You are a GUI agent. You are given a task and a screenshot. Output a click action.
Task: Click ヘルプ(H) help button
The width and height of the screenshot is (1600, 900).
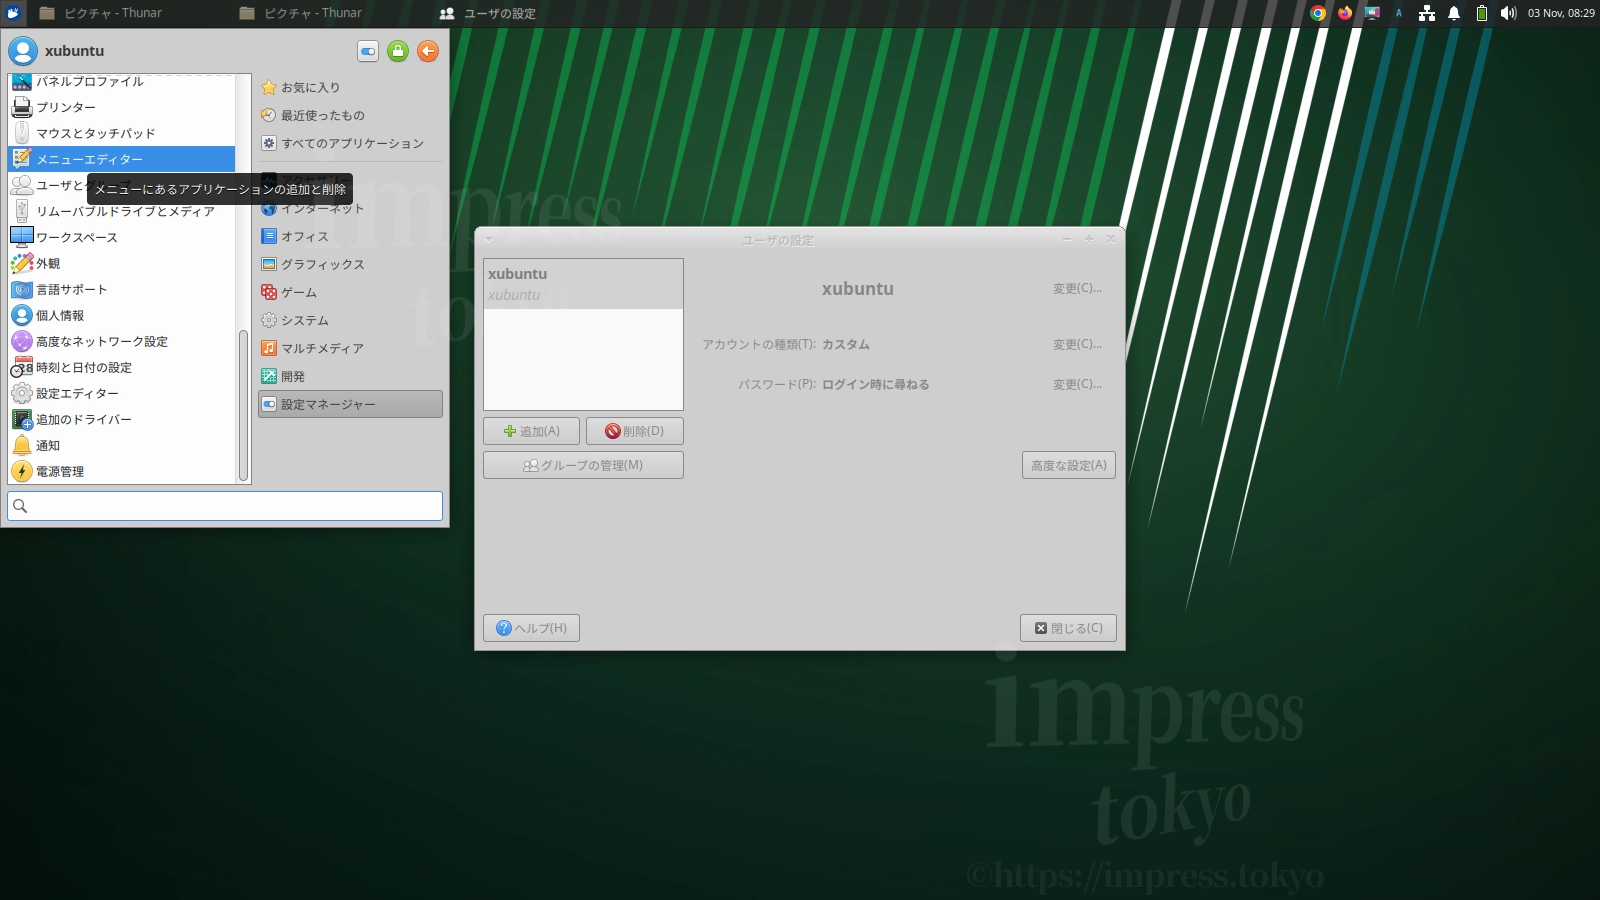pos(531,628)
